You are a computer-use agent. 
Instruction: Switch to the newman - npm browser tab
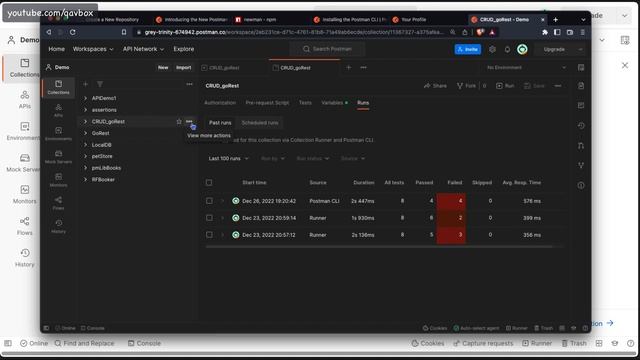(260, 20)
